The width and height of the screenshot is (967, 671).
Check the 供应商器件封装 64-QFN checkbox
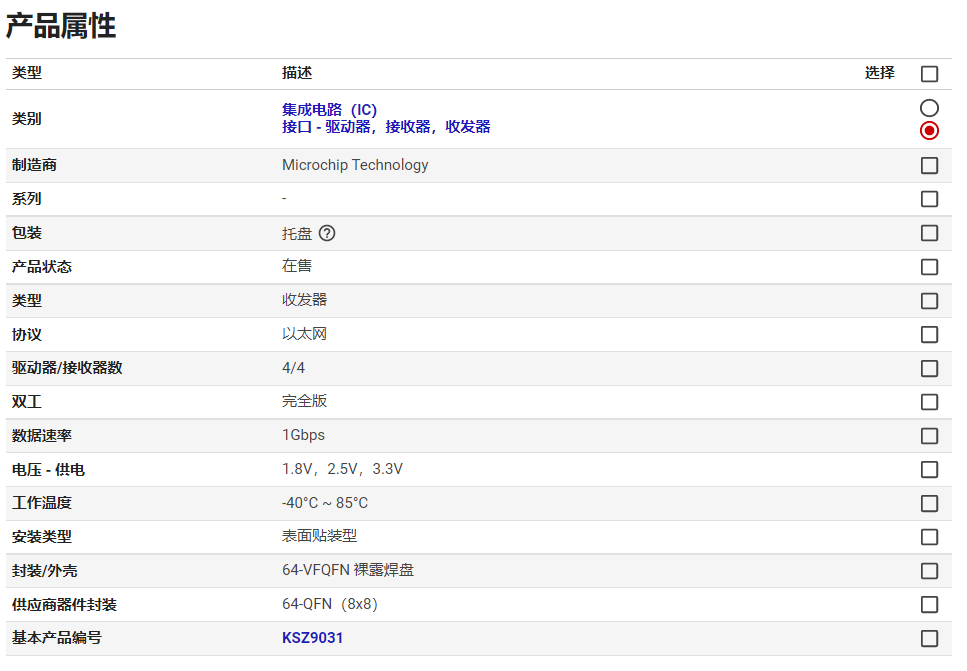pos(929,604)
